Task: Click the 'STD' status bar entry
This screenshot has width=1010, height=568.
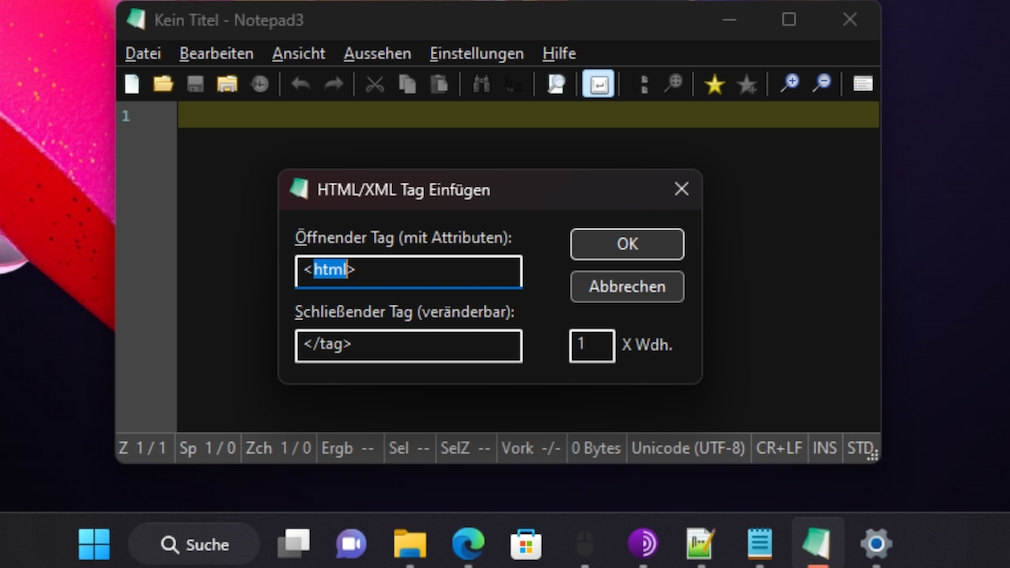Action: pos(860,448)
